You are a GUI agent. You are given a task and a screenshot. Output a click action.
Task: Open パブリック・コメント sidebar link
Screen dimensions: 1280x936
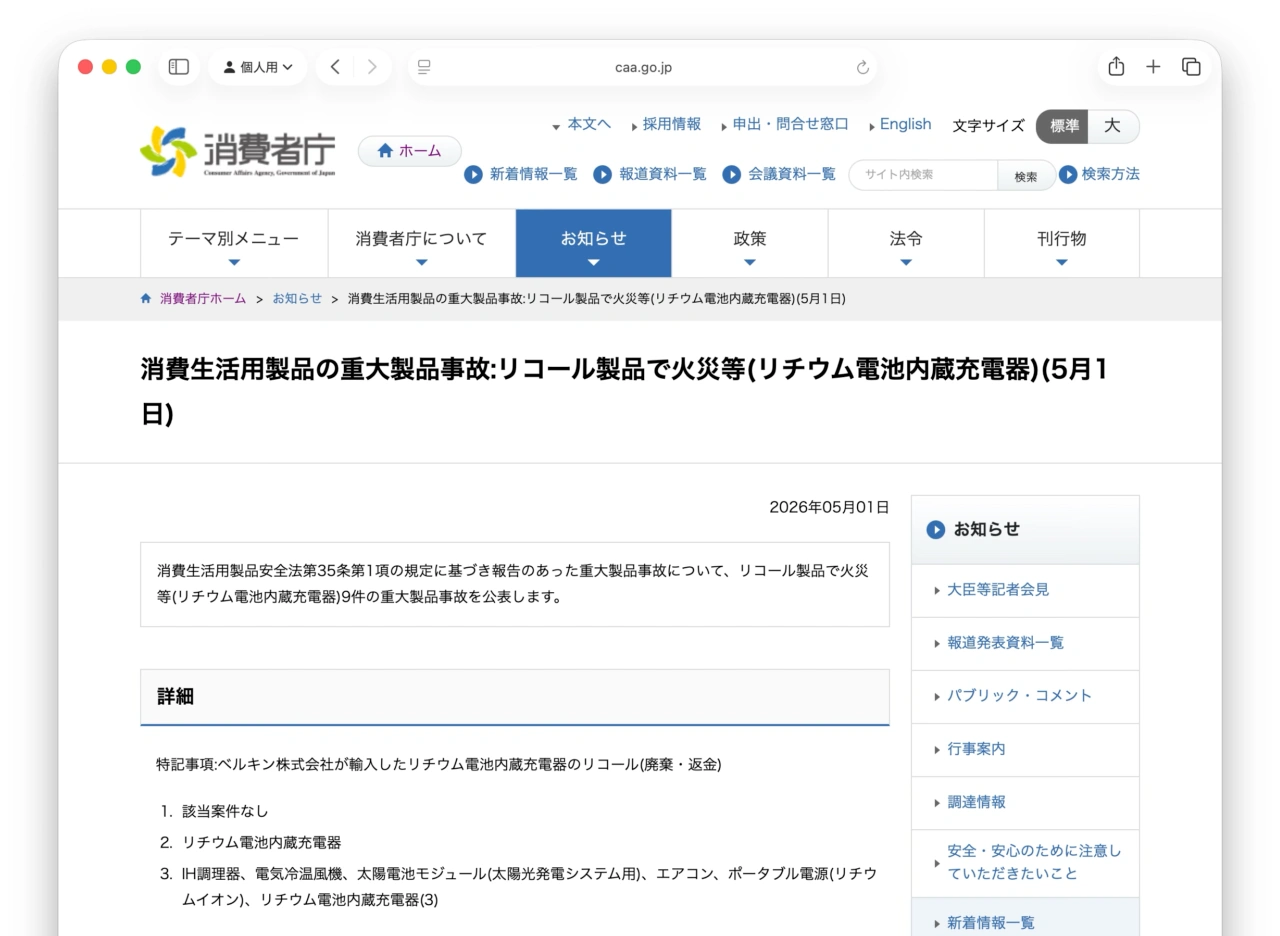tap(1019, 696)
